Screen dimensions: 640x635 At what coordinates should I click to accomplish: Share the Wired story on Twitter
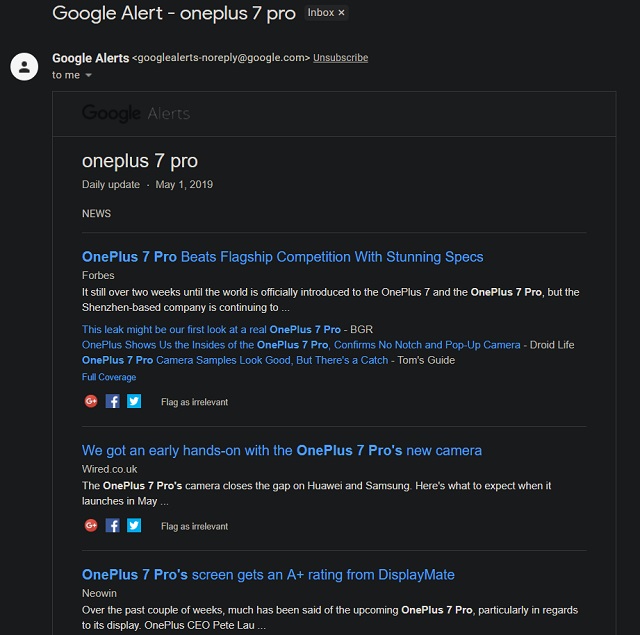pyautogui.click(x=134, y=525)
